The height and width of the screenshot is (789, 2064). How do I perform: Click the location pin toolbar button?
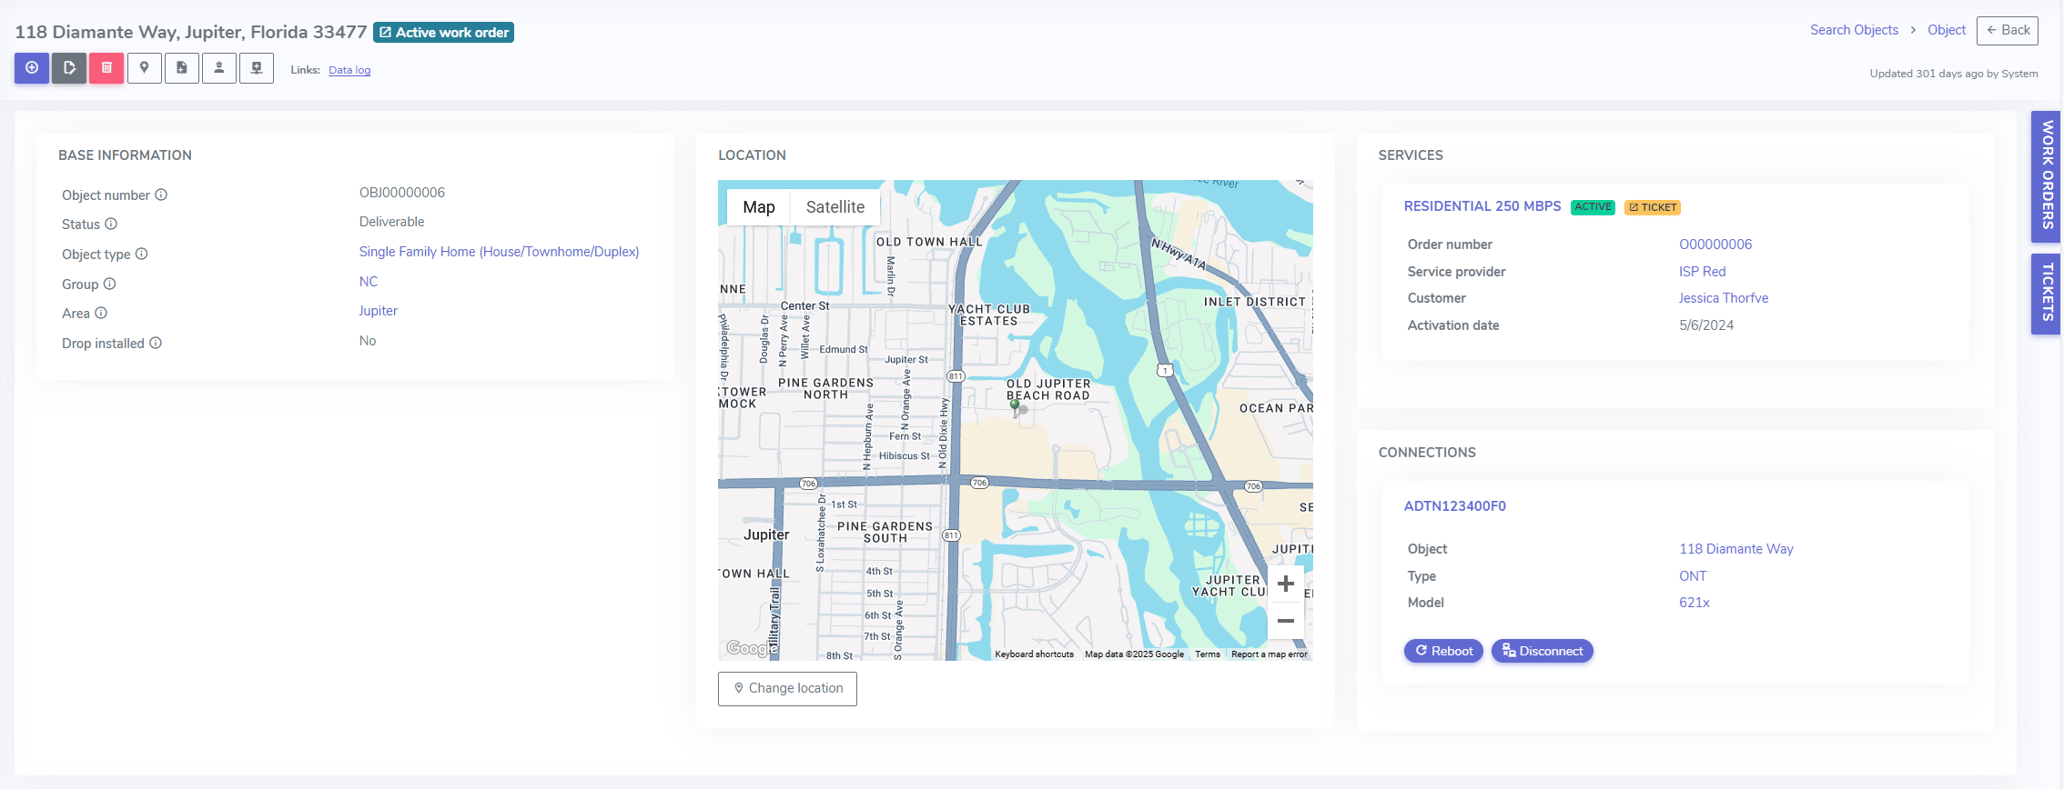144,68
